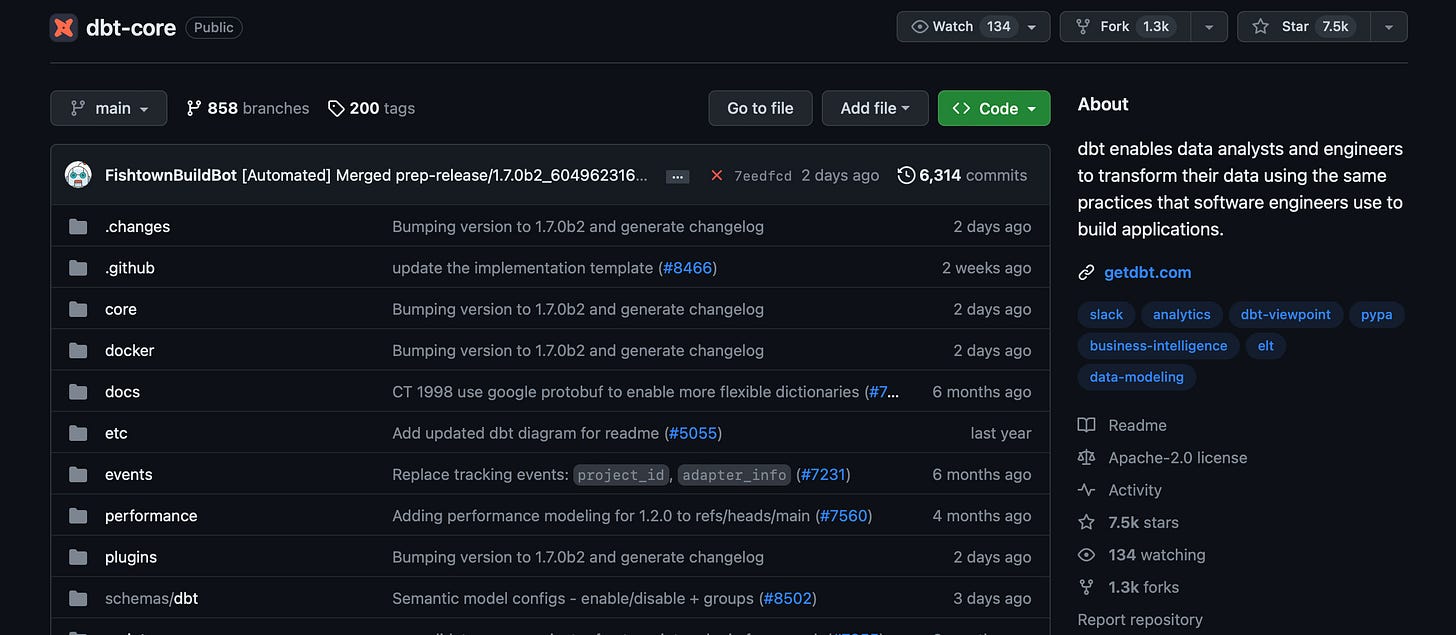Open pull request #7560 link
The image size is (1456, 635).
843,516
